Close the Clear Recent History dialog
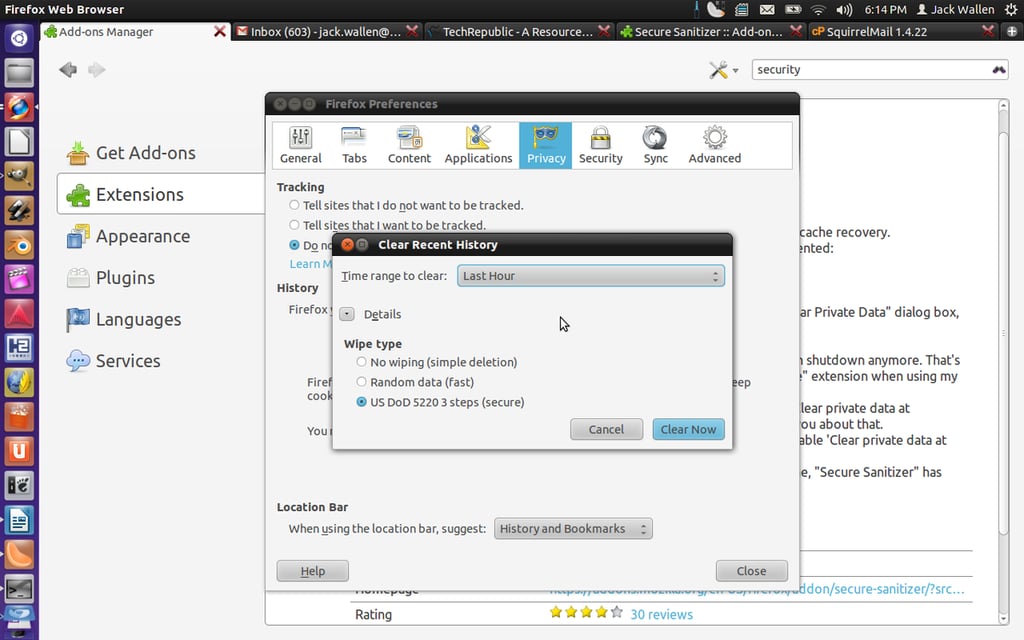This screenshot has height=640, width=1024. click(x=347, y=244)
